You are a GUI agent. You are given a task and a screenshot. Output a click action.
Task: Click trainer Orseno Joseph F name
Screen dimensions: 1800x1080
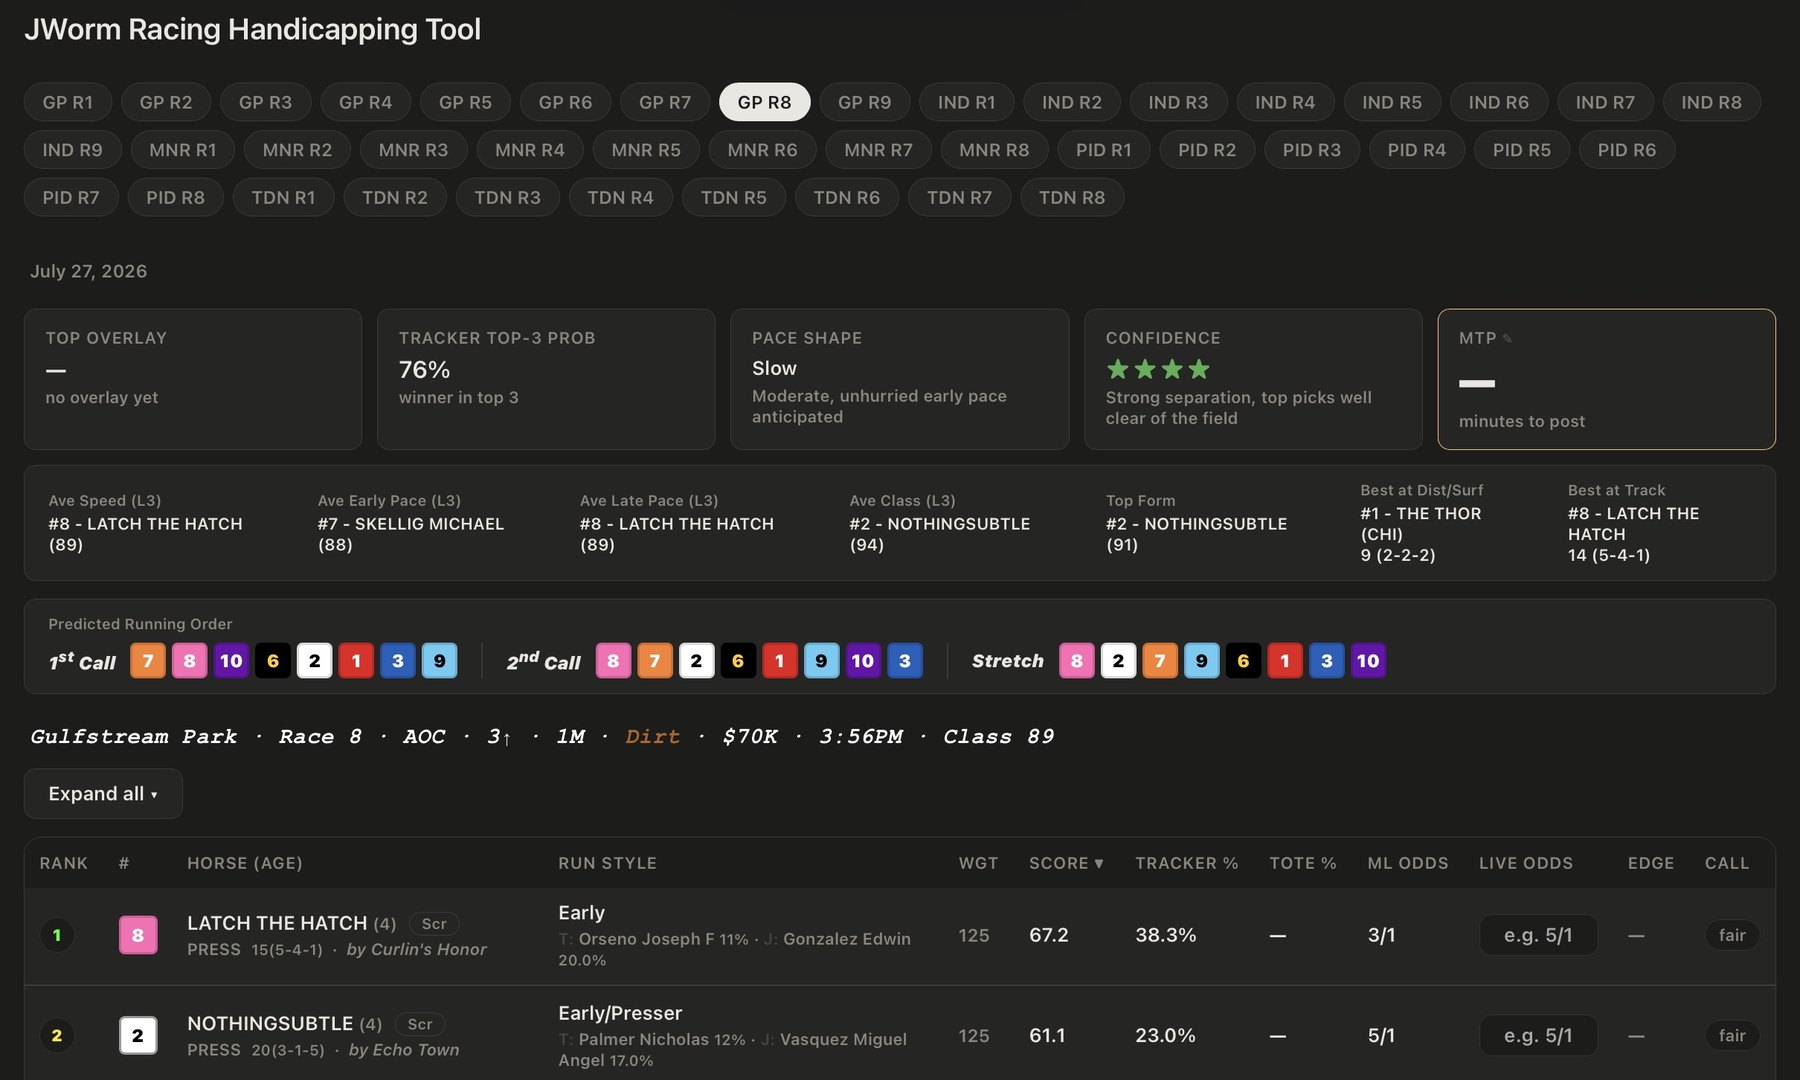tap(647, 939)
